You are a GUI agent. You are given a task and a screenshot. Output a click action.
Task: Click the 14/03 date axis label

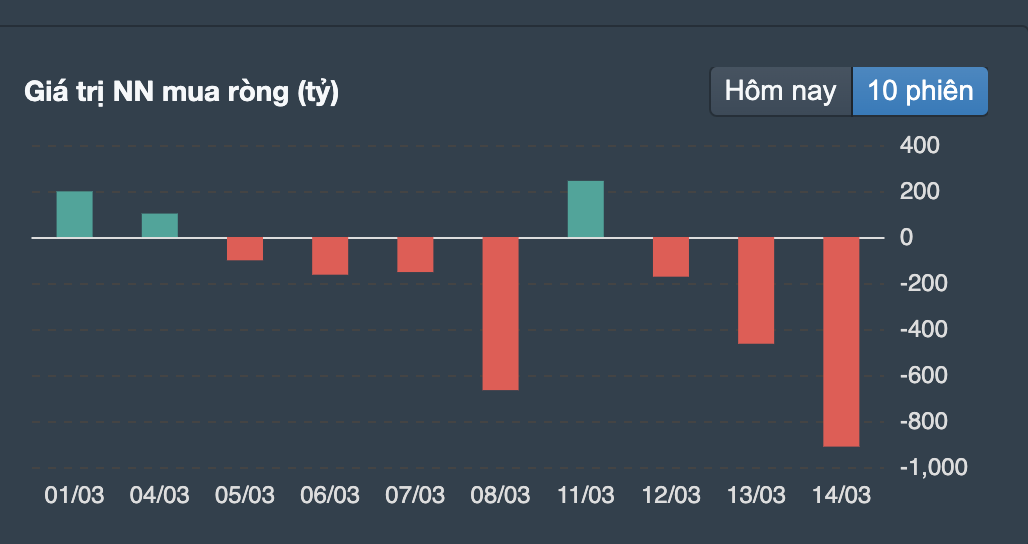click(x=841, y=495)
